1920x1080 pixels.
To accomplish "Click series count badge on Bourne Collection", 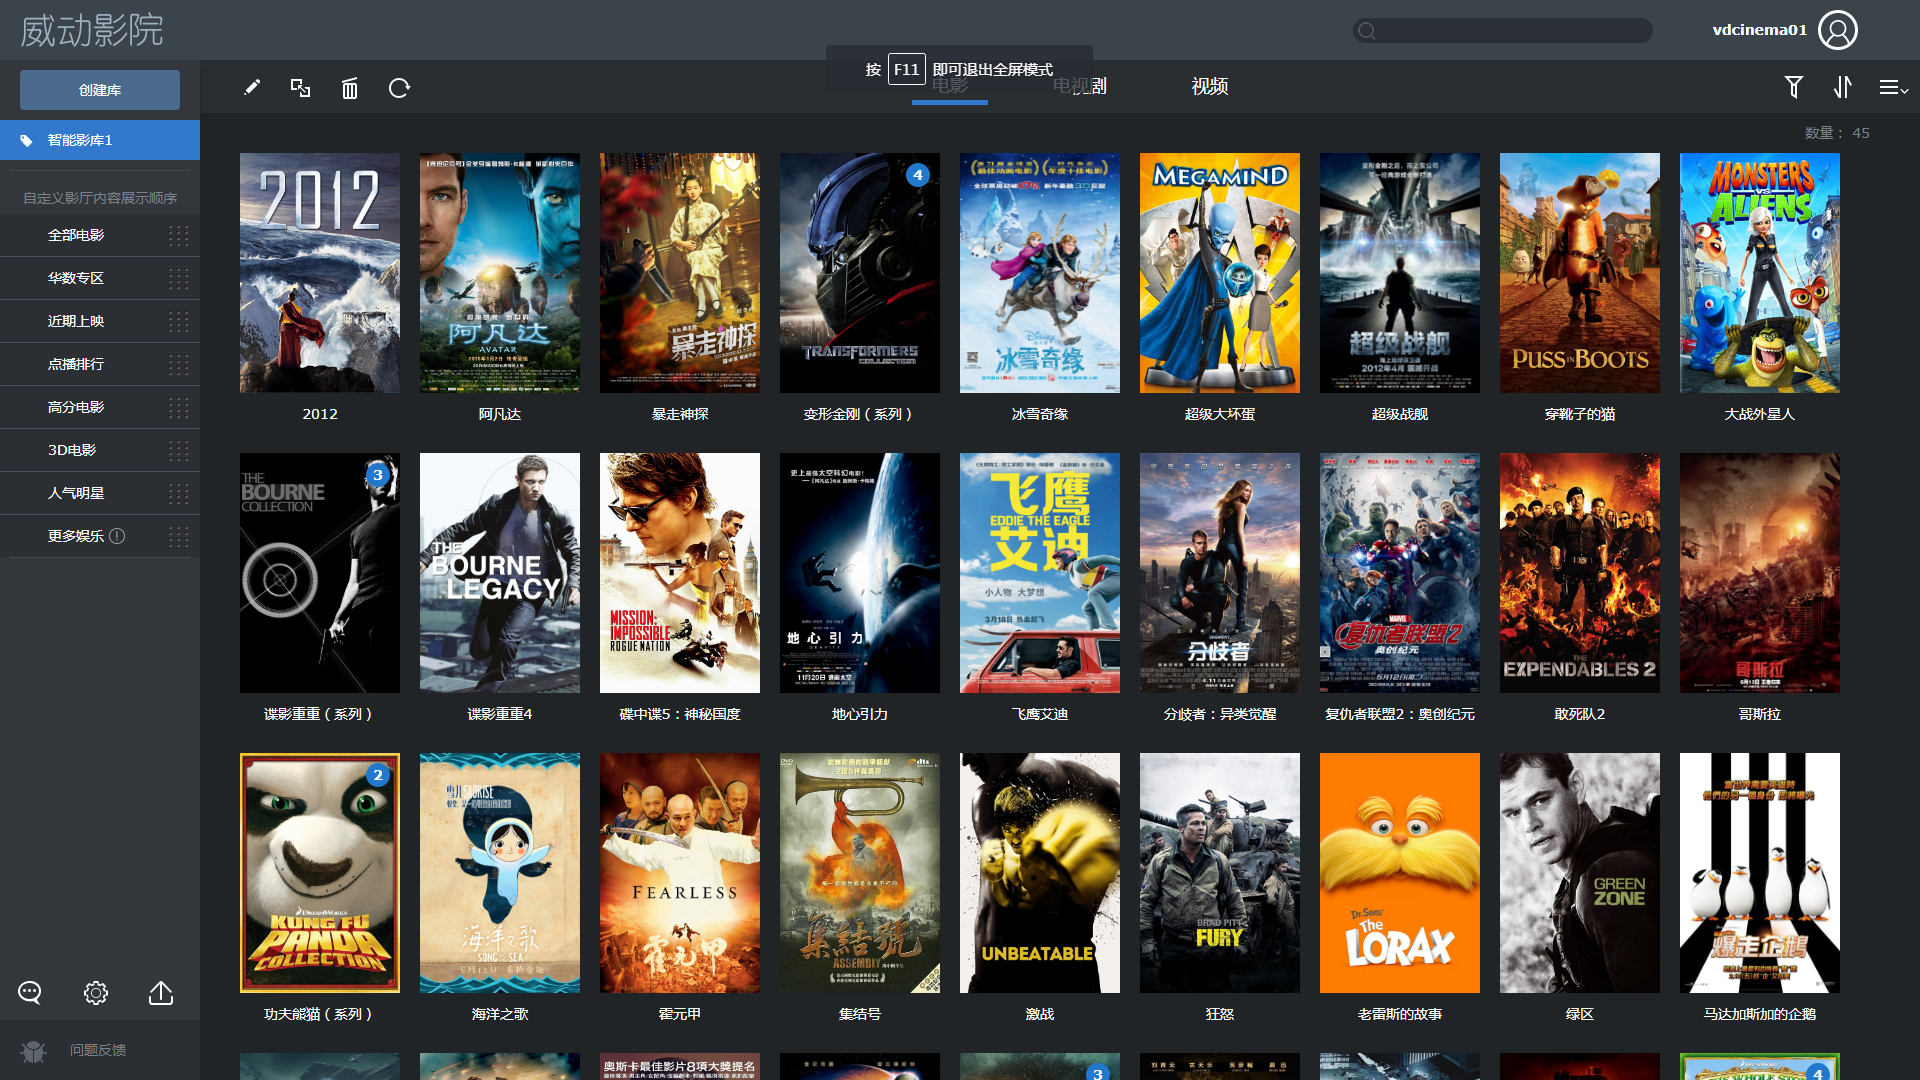I will coord(378,475).
